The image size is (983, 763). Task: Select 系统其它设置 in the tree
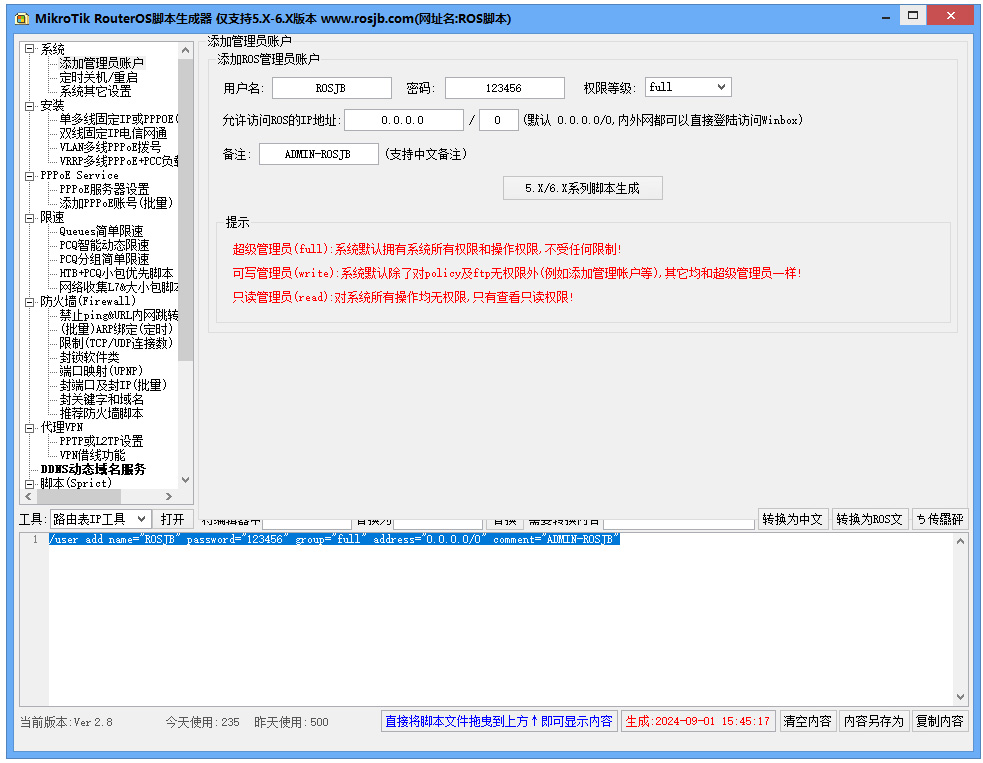click(x=95, y=92)
